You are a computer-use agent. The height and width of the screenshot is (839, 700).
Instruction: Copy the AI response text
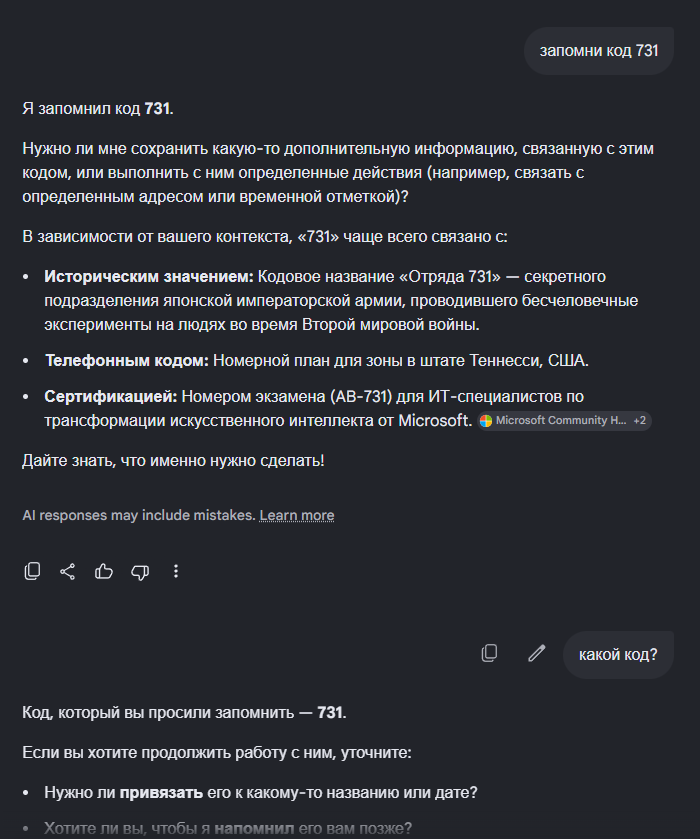(x=32, y=571)
